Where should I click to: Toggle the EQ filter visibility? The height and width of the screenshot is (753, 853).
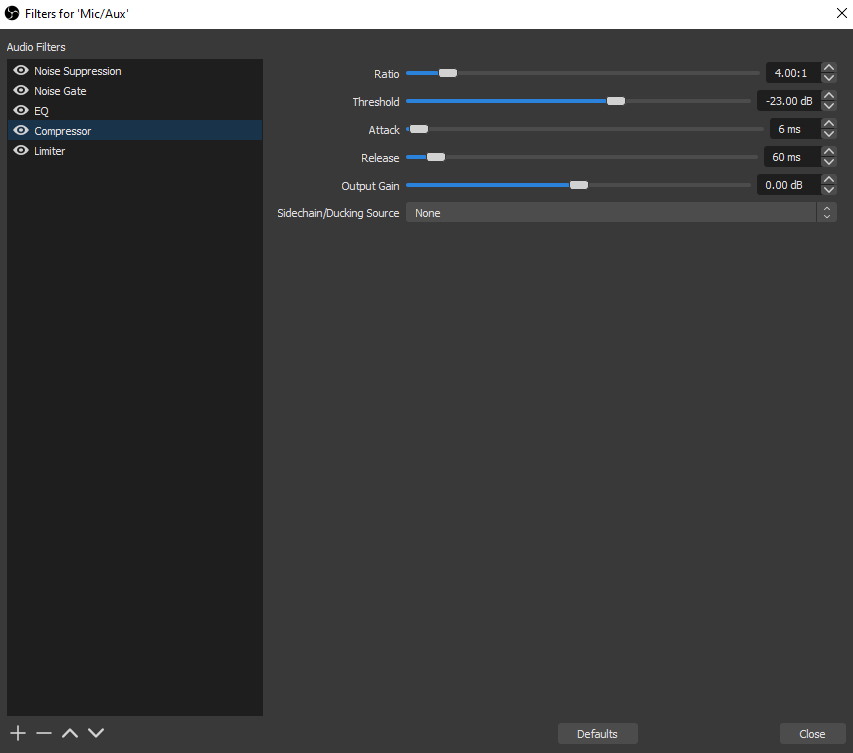20,111
